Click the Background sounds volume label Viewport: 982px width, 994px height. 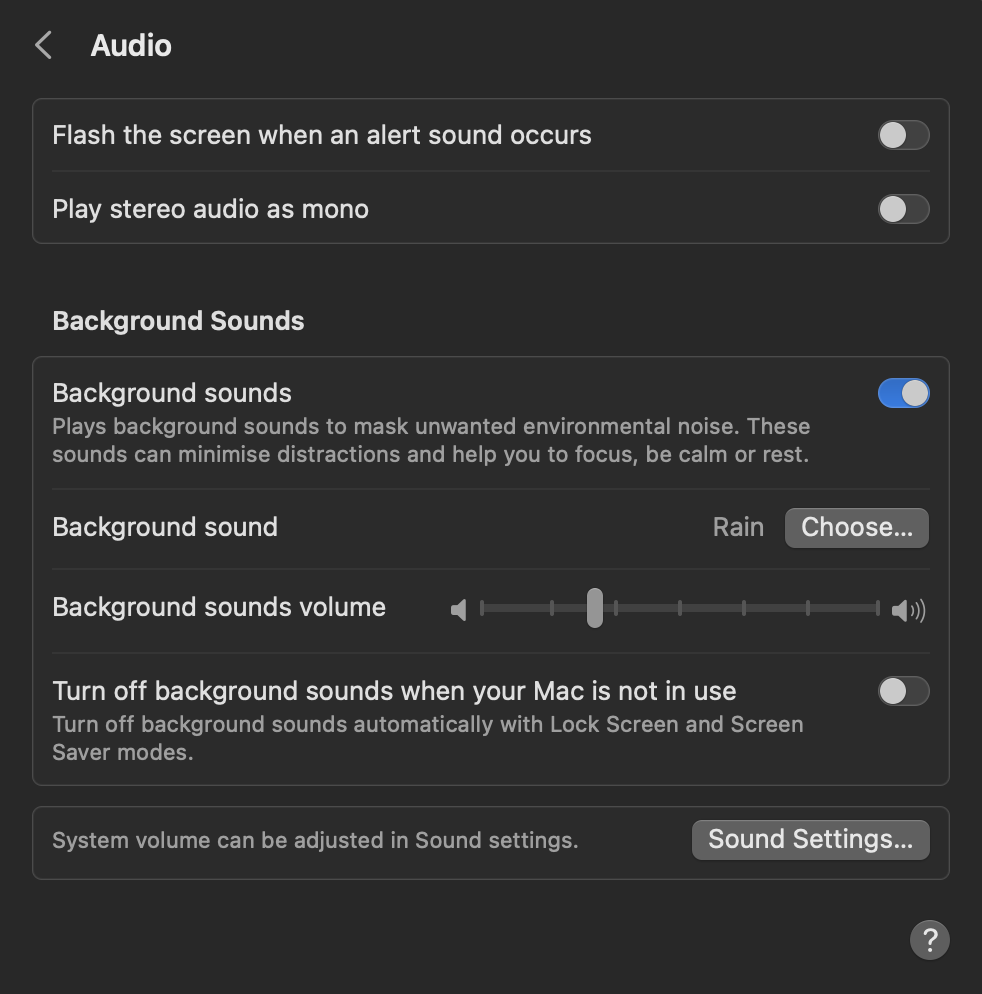pos(219,607)
